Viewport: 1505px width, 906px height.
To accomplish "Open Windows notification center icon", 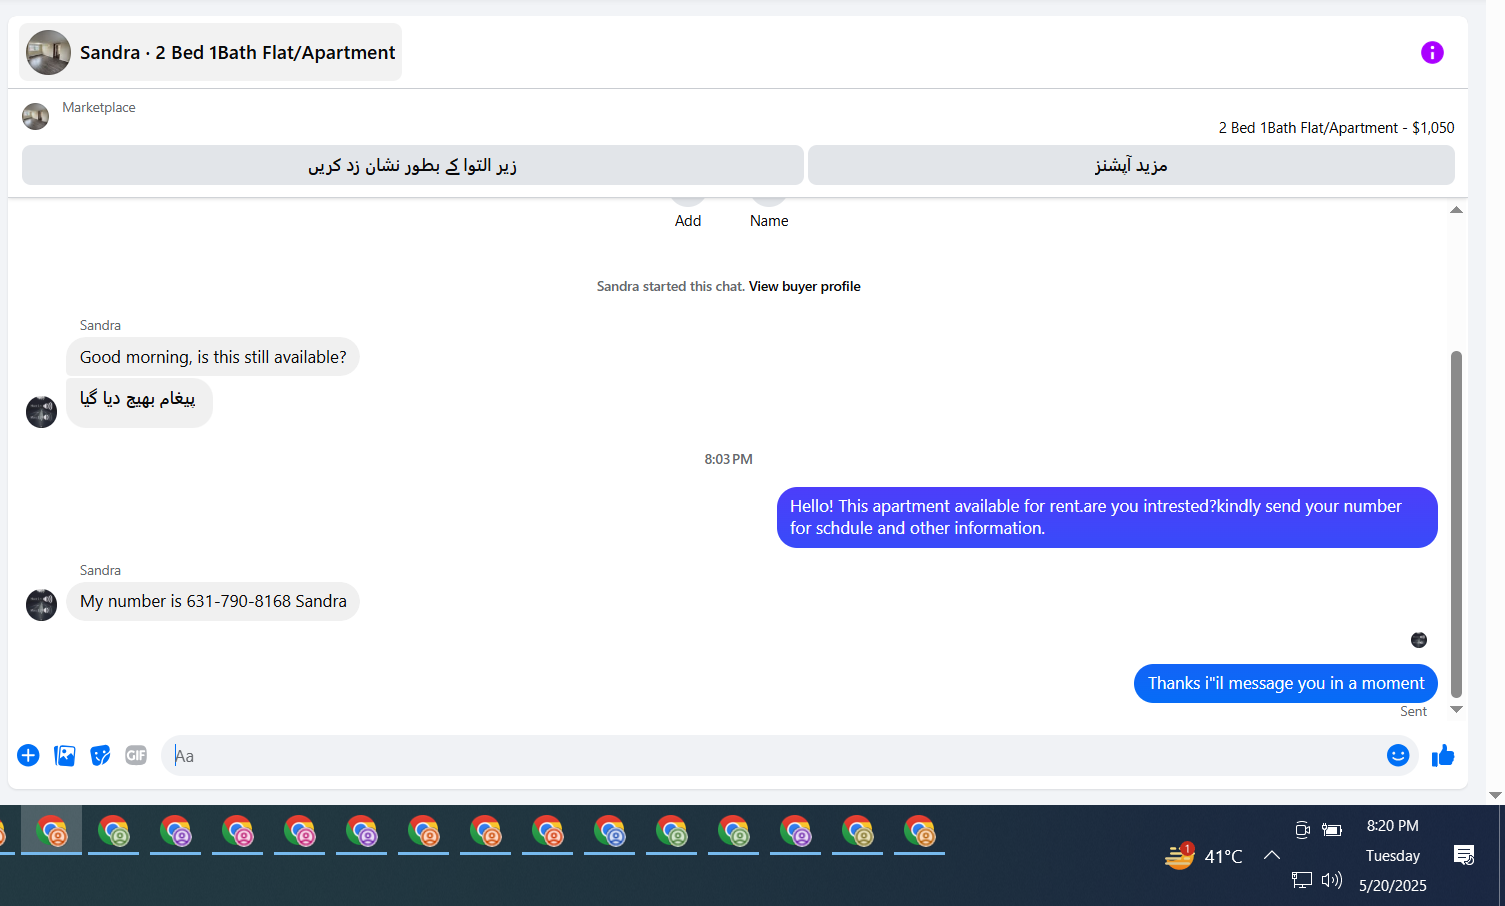I will coord(1464,855).
